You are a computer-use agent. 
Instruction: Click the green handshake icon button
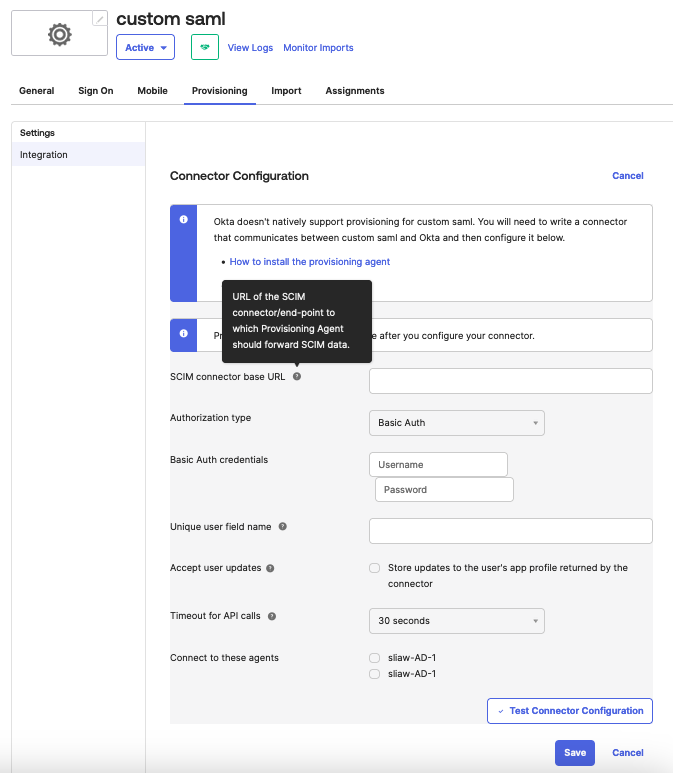[205, 47]
